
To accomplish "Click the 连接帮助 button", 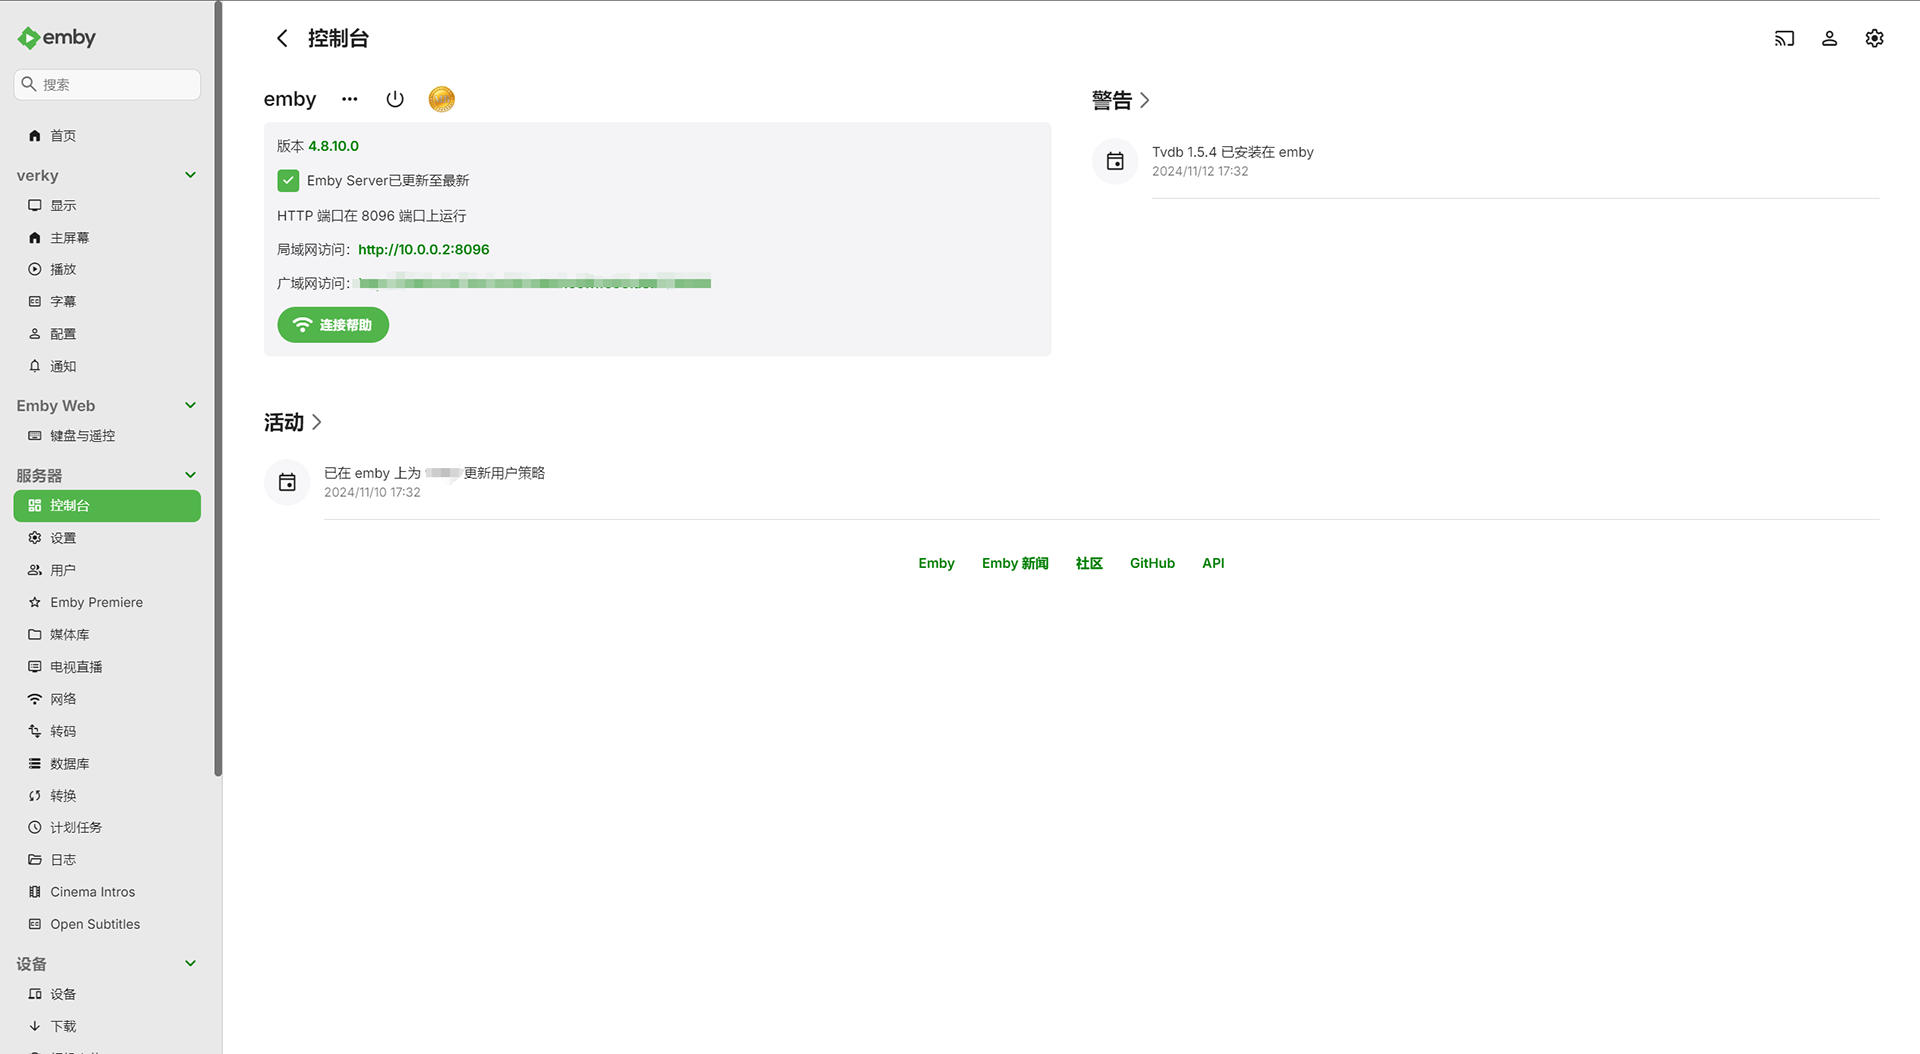I will 333,325.
